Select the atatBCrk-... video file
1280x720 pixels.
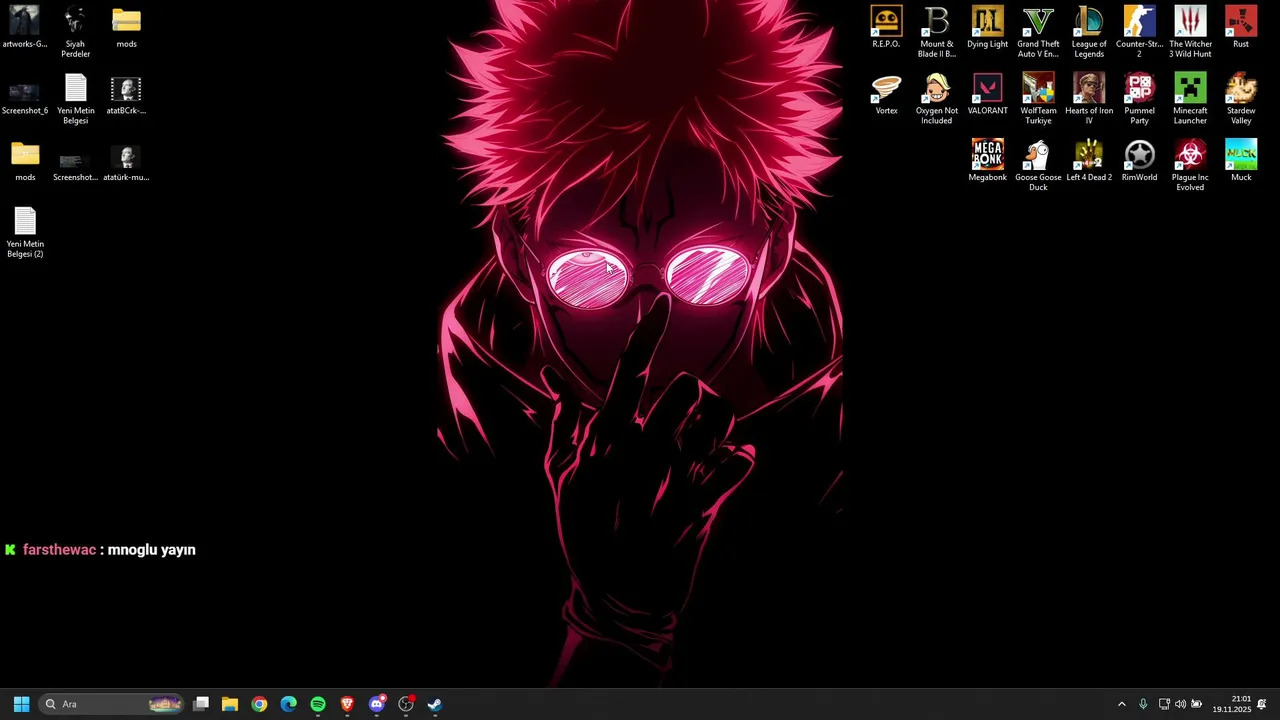tap(126, 95)
